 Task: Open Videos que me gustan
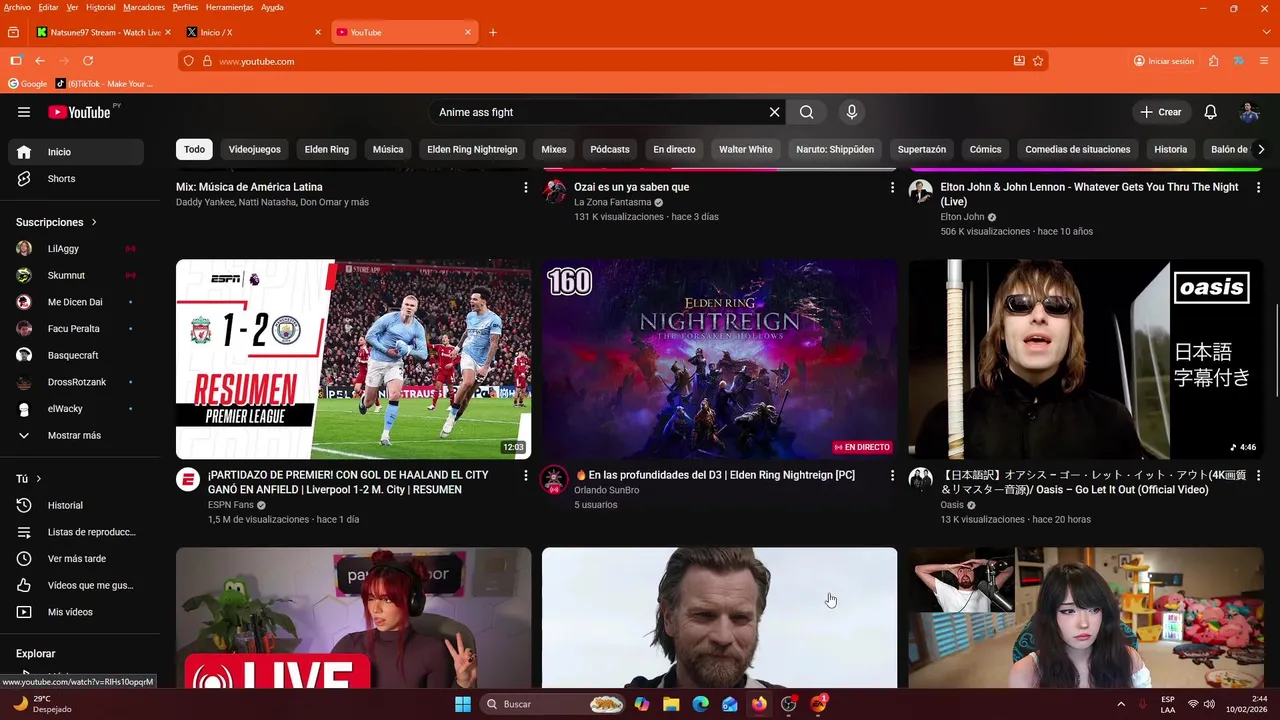[x=76, y=585]
